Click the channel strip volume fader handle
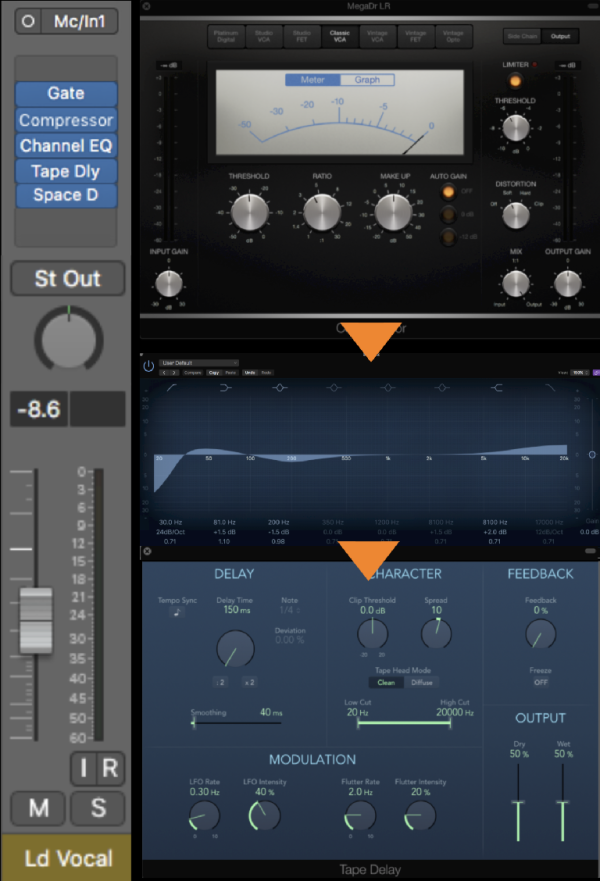 36,620
